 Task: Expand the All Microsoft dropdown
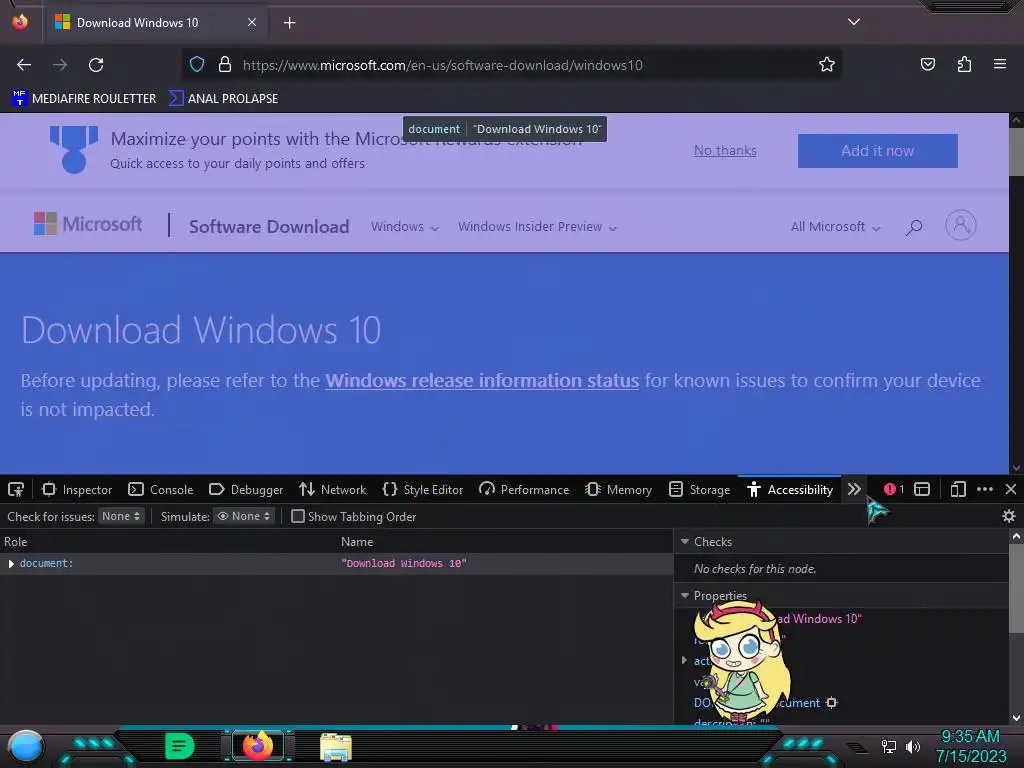pos(835,227)
